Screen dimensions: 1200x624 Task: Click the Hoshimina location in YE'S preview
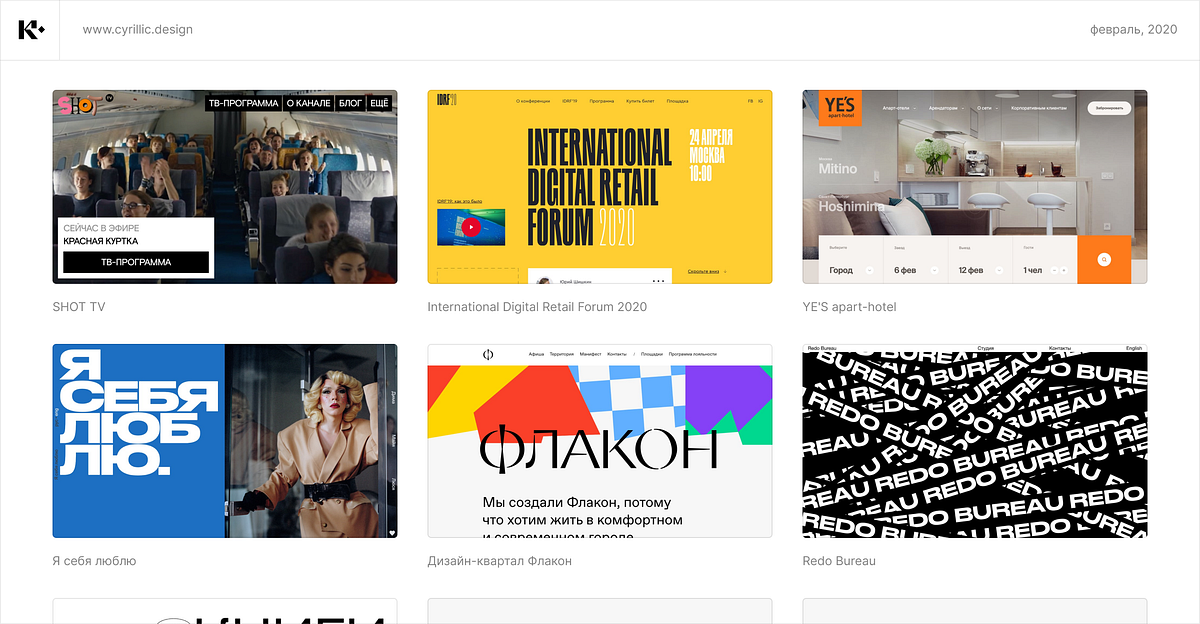click(851, 207)
